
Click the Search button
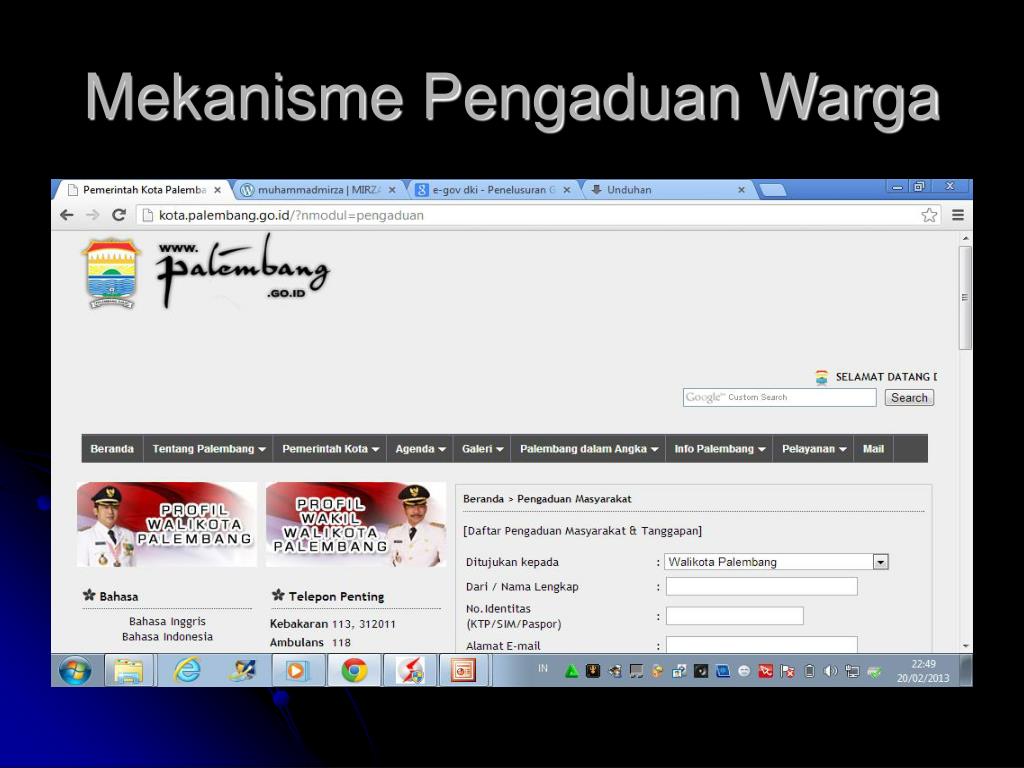click(909, 398)
